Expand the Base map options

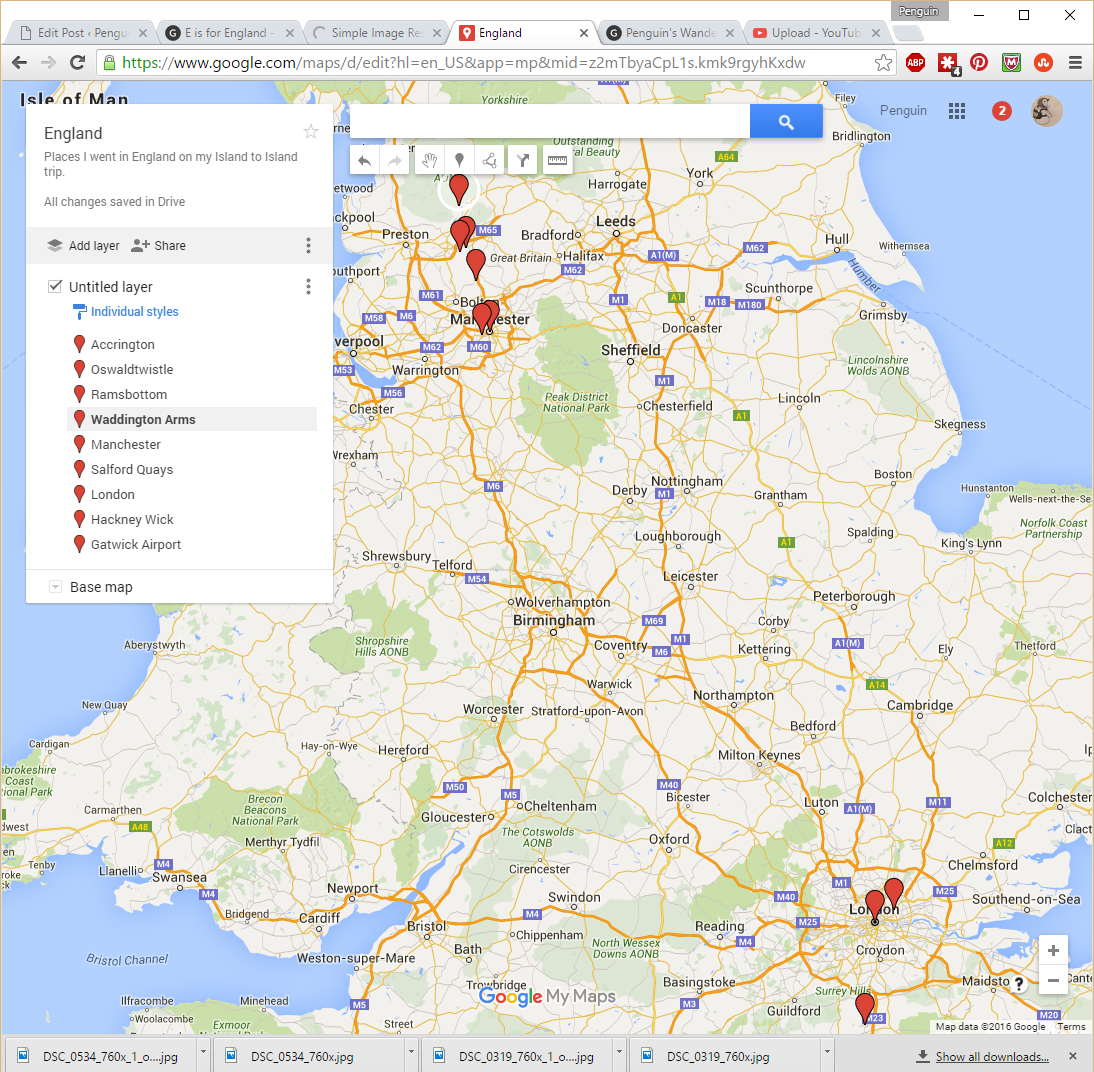point(55,587)
